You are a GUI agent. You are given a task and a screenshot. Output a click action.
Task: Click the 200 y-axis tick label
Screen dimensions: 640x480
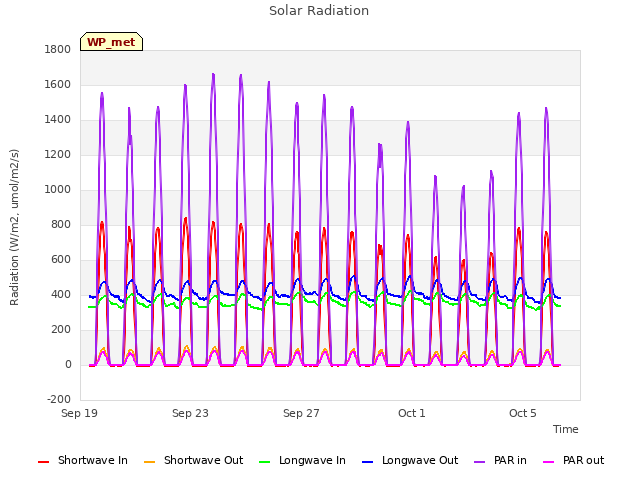click(x=61, y=330)
